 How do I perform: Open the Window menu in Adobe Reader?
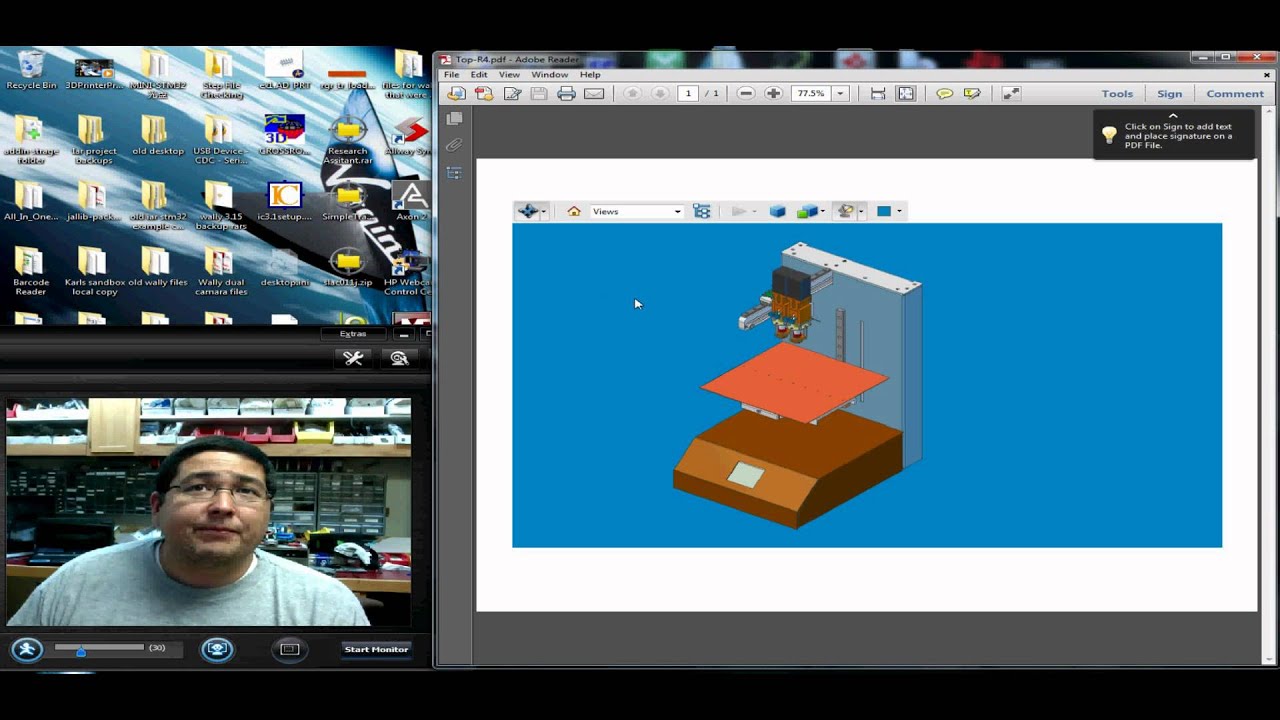(550, 75)
